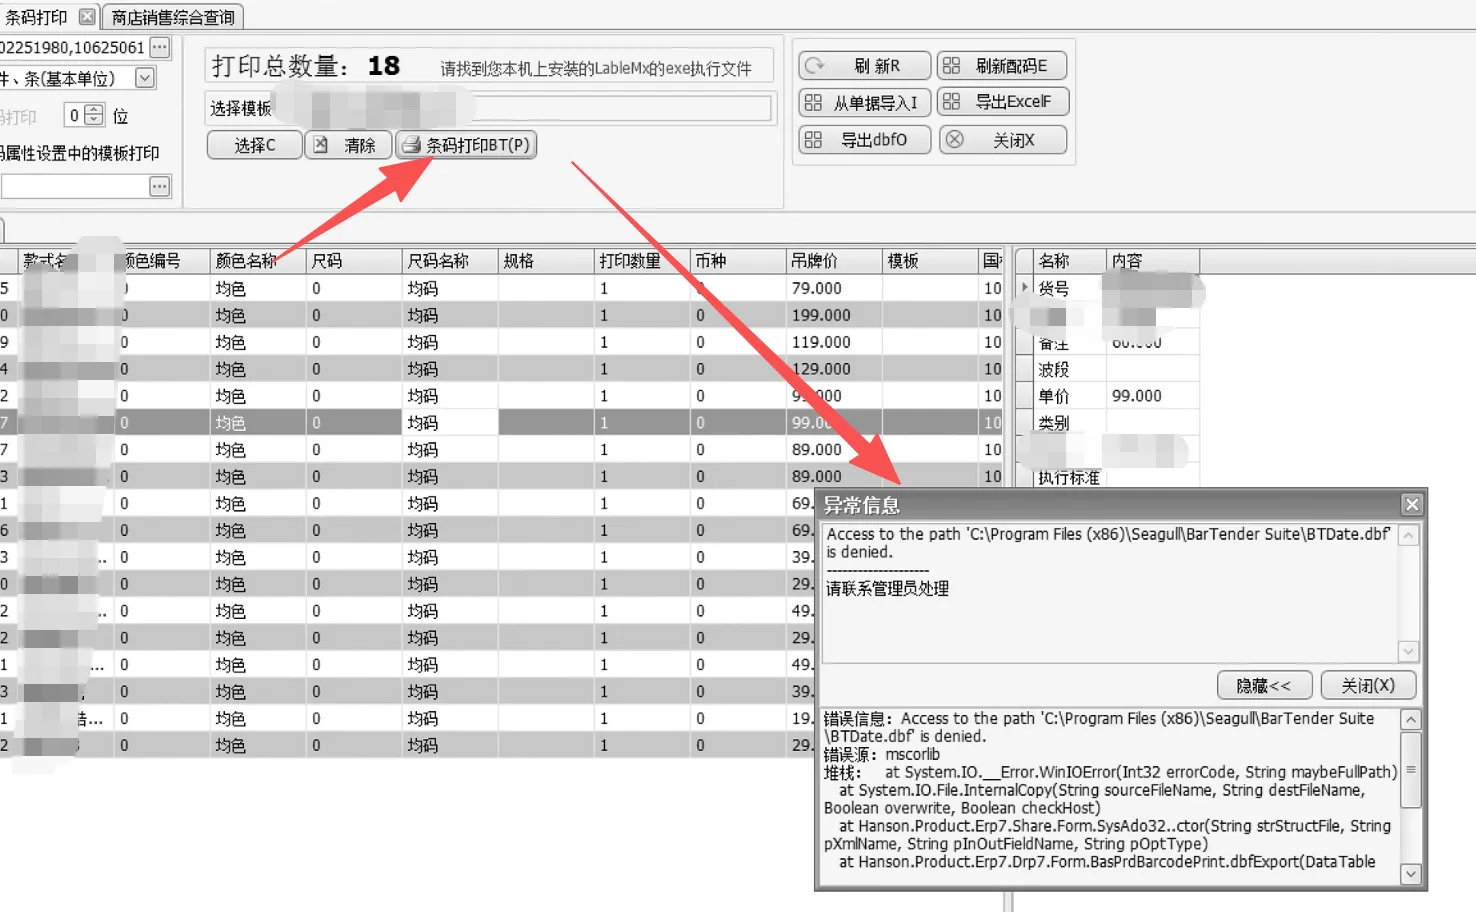Screen dimensions: 1476x912
Task: Close the 异常信息 dialog via title X
Action: pos(1411,504)
